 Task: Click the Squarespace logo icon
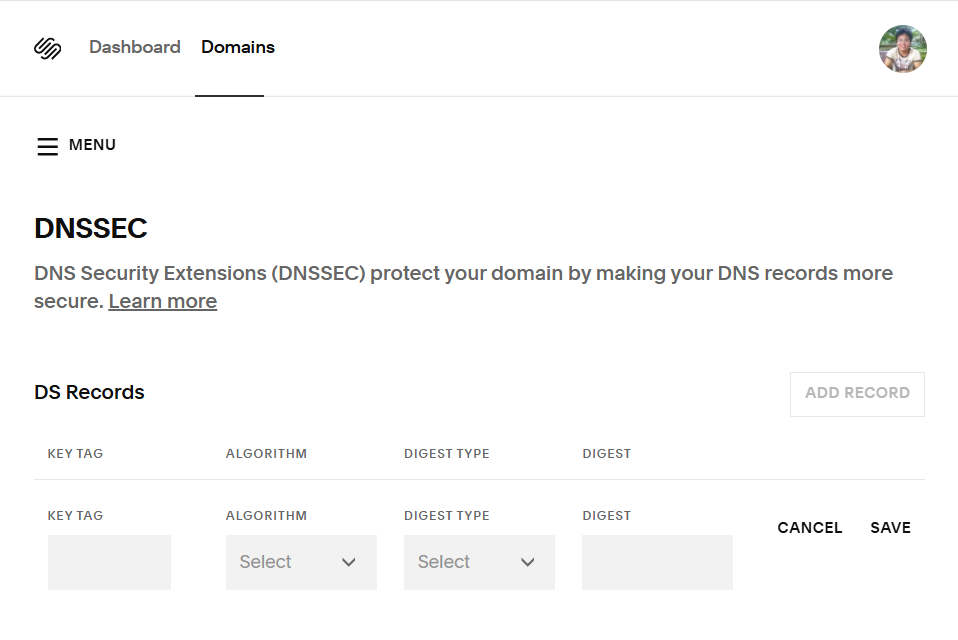tap(48, 48)
